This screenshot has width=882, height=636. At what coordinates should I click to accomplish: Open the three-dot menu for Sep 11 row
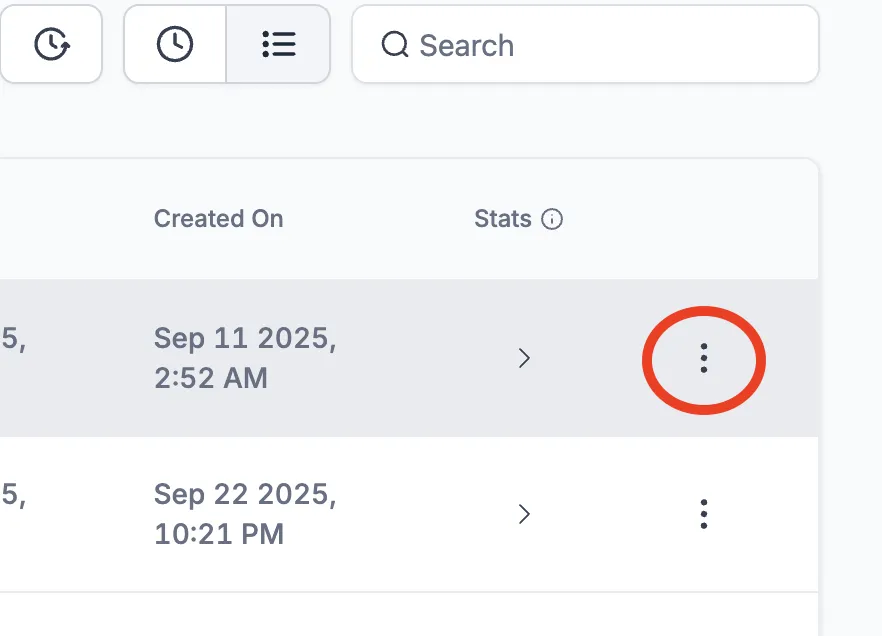pyautogui.click(x=704, y=358)
